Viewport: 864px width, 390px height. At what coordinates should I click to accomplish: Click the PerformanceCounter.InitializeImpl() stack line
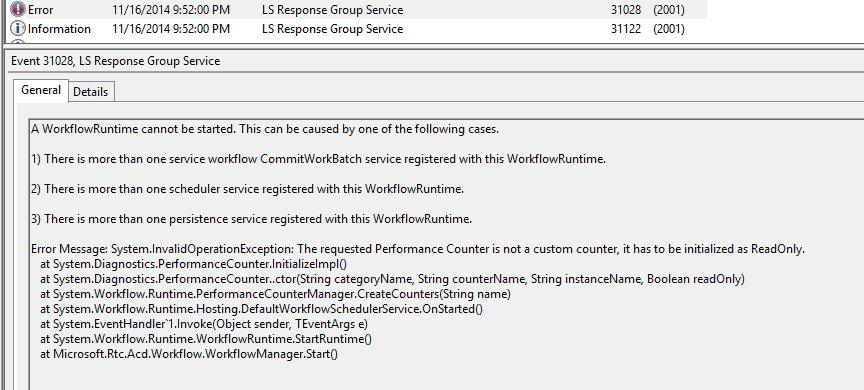193,264
